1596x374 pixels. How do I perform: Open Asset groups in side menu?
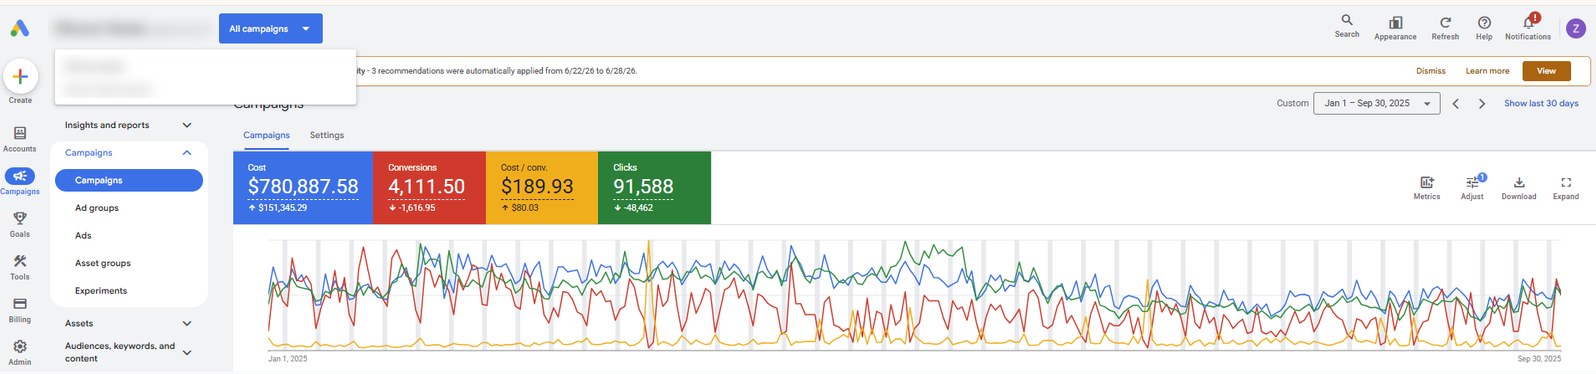tap(103, 263)
